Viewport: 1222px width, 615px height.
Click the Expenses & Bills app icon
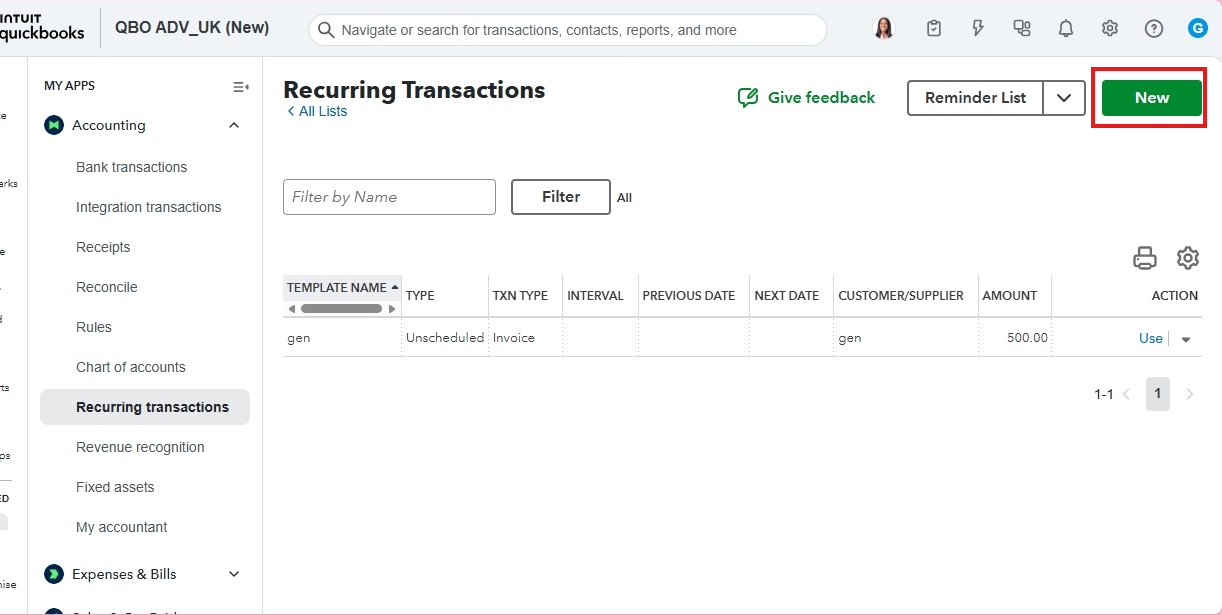coord(54,574)
